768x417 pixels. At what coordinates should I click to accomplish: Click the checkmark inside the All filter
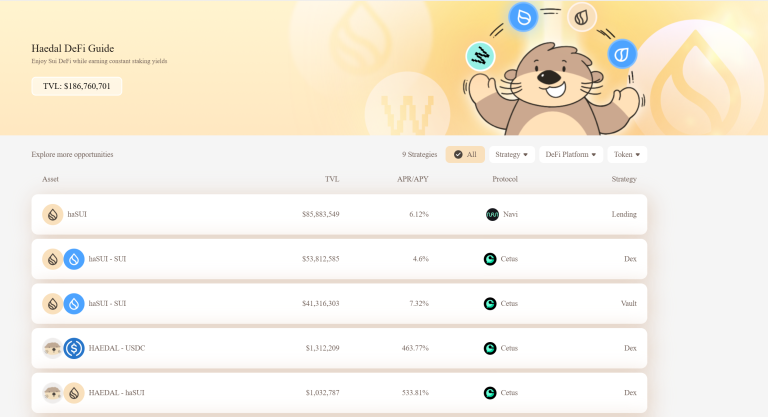click(x=458, y=155)
